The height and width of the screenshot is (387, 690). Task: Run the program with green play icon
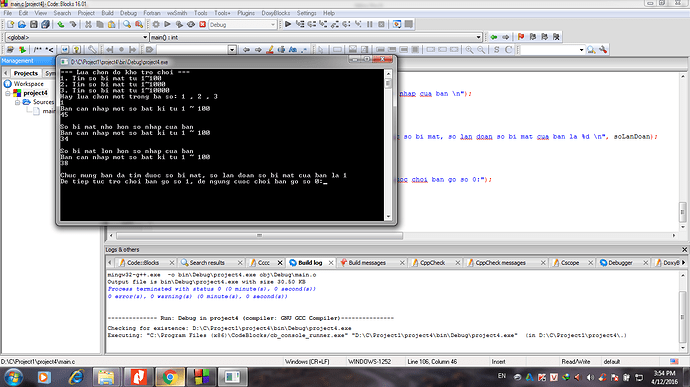click(167, 25)
